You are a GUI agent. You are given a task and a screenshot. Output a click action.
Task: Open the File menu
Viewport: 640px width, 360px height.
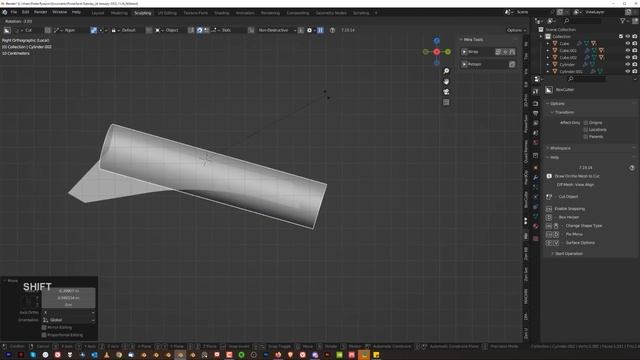click(x=14, y=12)
